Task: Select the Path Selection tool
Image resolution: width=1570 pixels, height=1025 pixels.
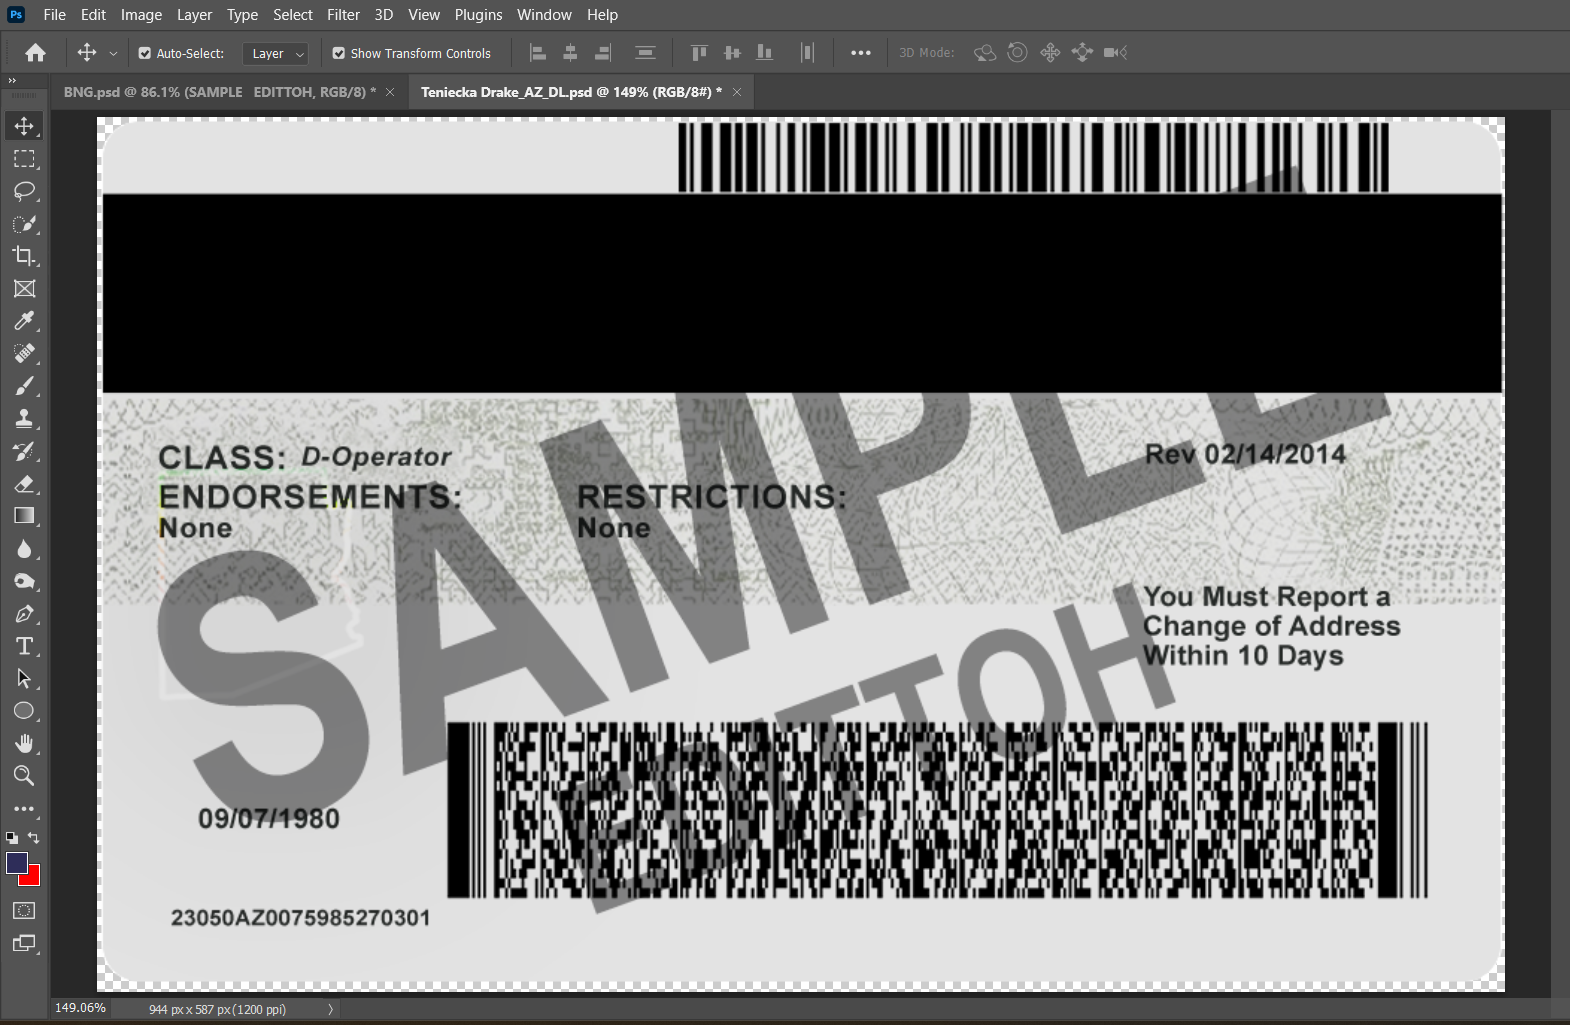Action: pos(24,679)
